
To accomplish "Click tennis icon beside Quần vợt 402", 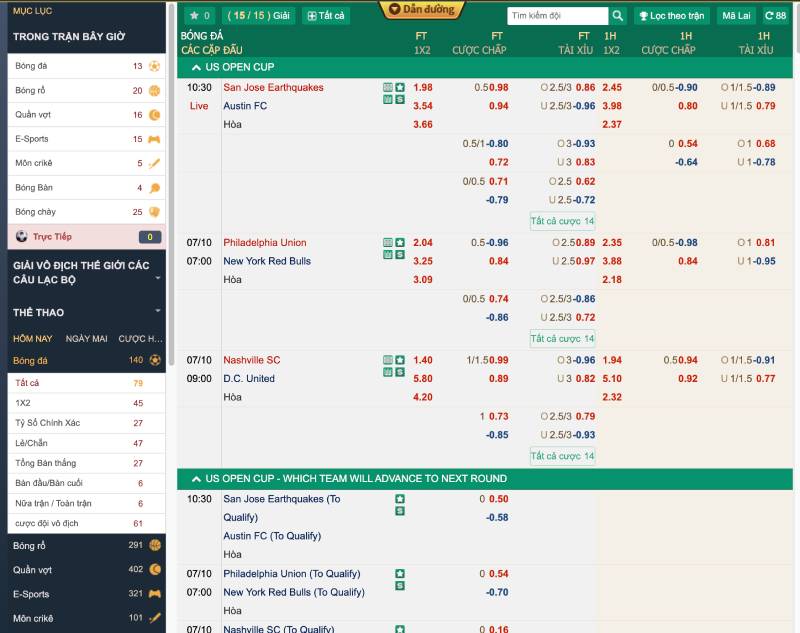I will [155, 569].
